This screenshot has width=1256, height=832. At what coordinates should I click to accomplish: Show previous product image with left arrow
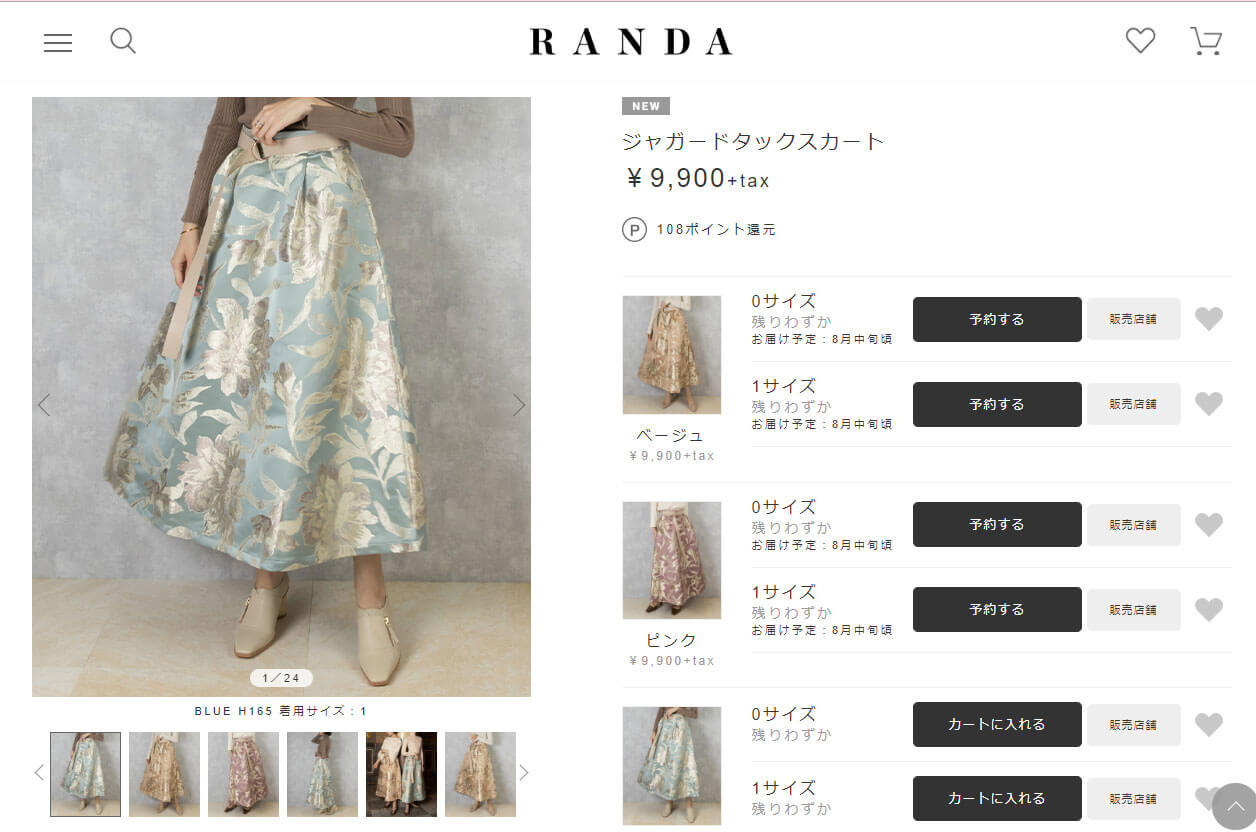(44, 405)
